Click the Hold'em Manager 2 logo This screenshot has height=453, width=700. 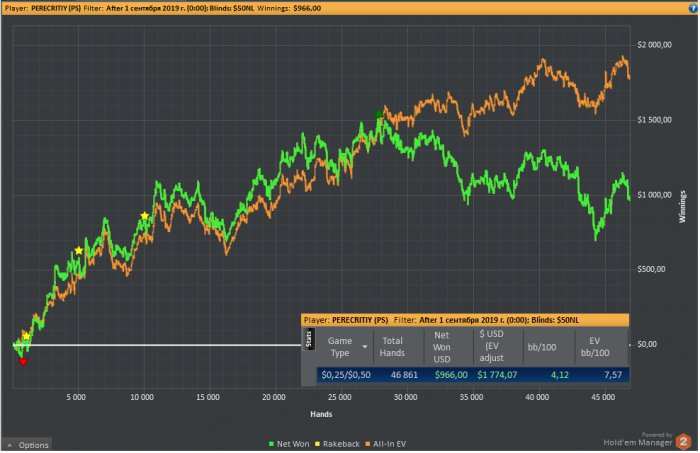click(683, 442)
